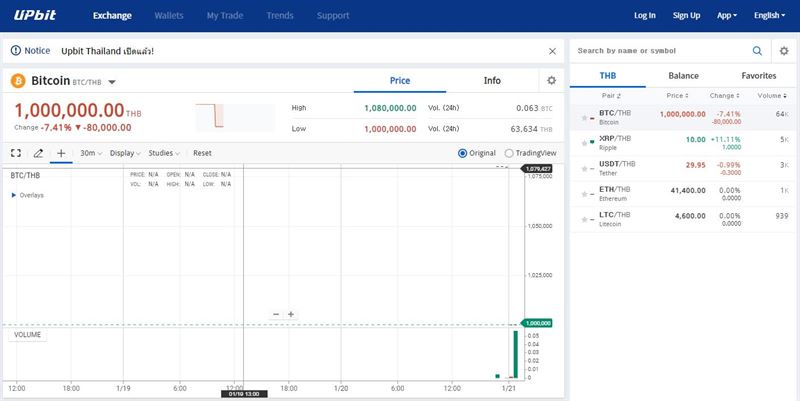
Task: Select the THB market tab
Action: coord(608,76)
